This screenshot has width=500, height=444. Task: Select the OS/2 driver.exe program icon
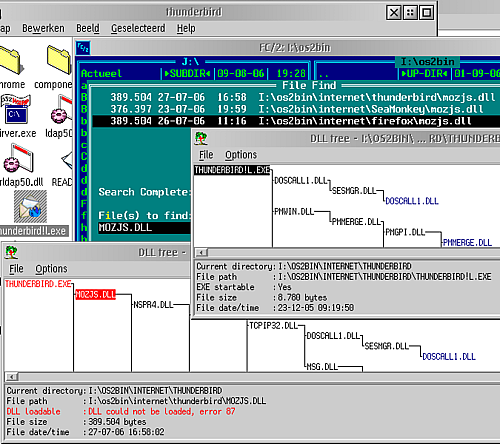point(16,109)
